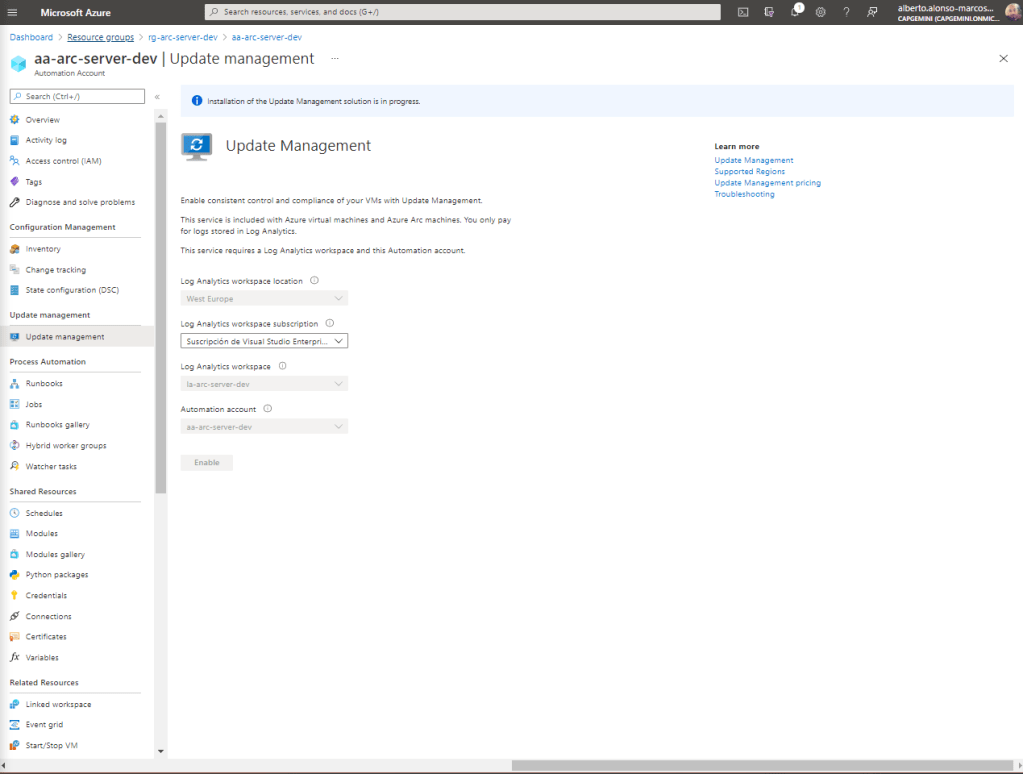Click the info icon beside Automation account
Screen dimensions: 1023x774
[x=268, y=409]
